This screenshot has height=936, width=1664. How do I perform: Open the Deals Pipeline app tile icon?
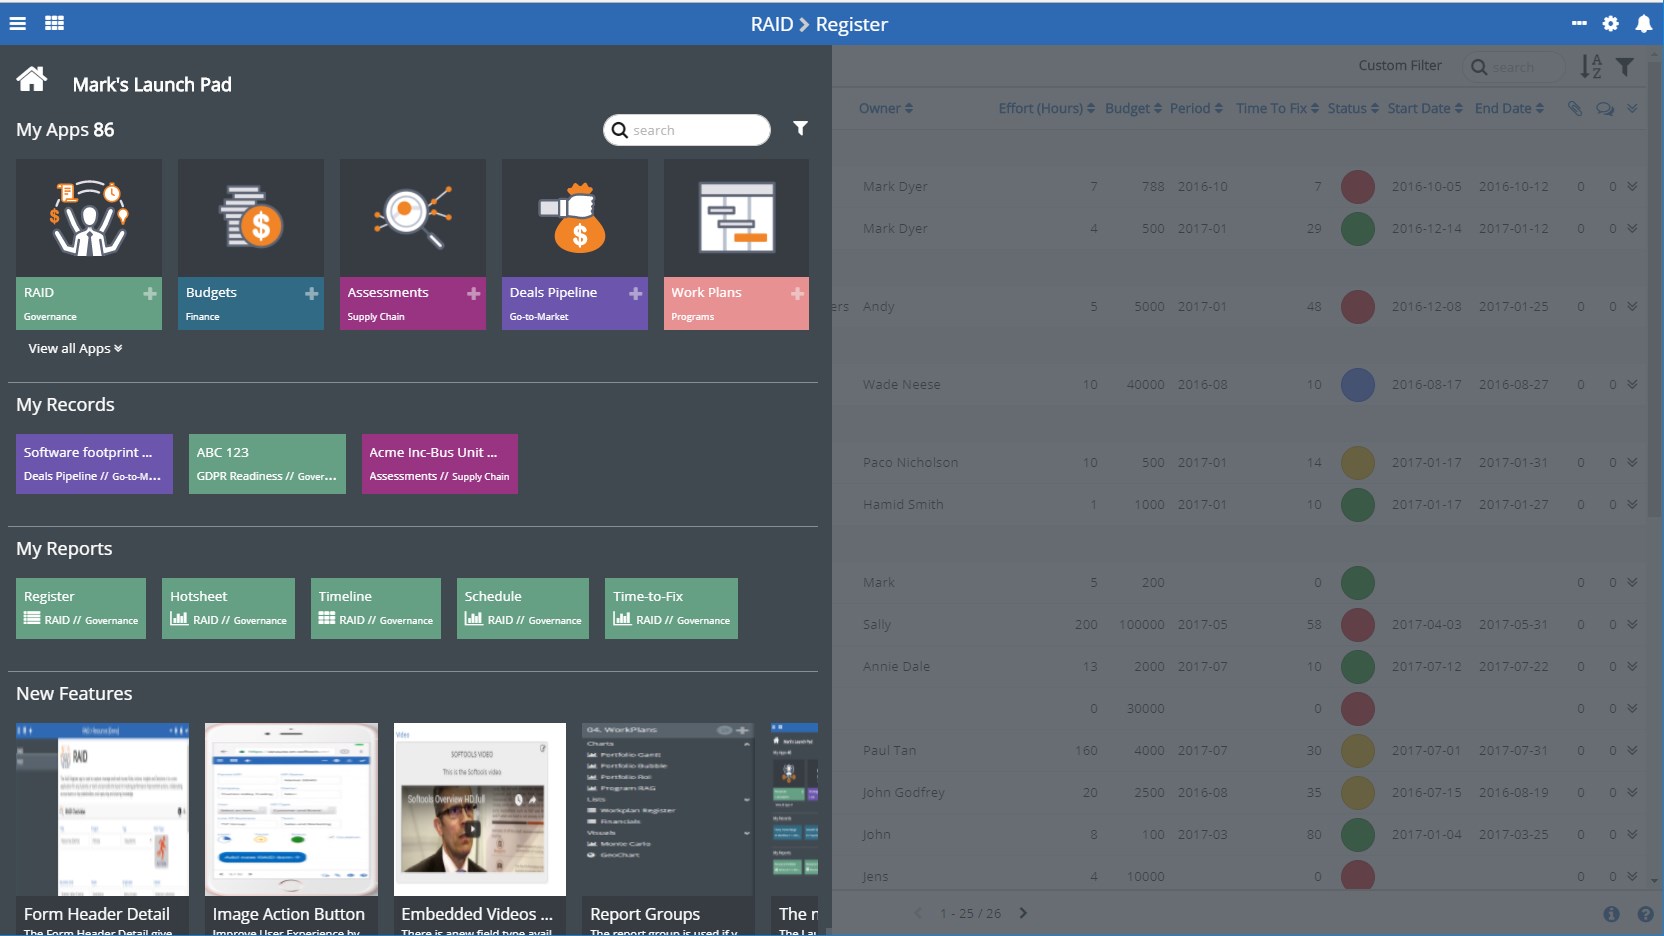(x=575, y=218)
